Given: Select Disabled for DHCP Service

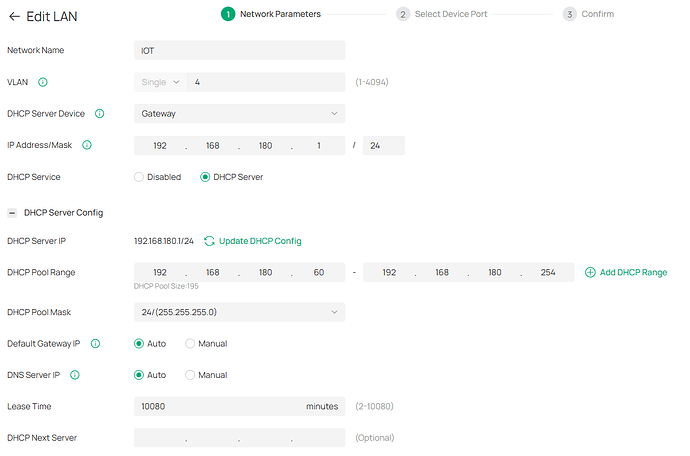Looking at the screenshot, I should click(x=139, y=177).
